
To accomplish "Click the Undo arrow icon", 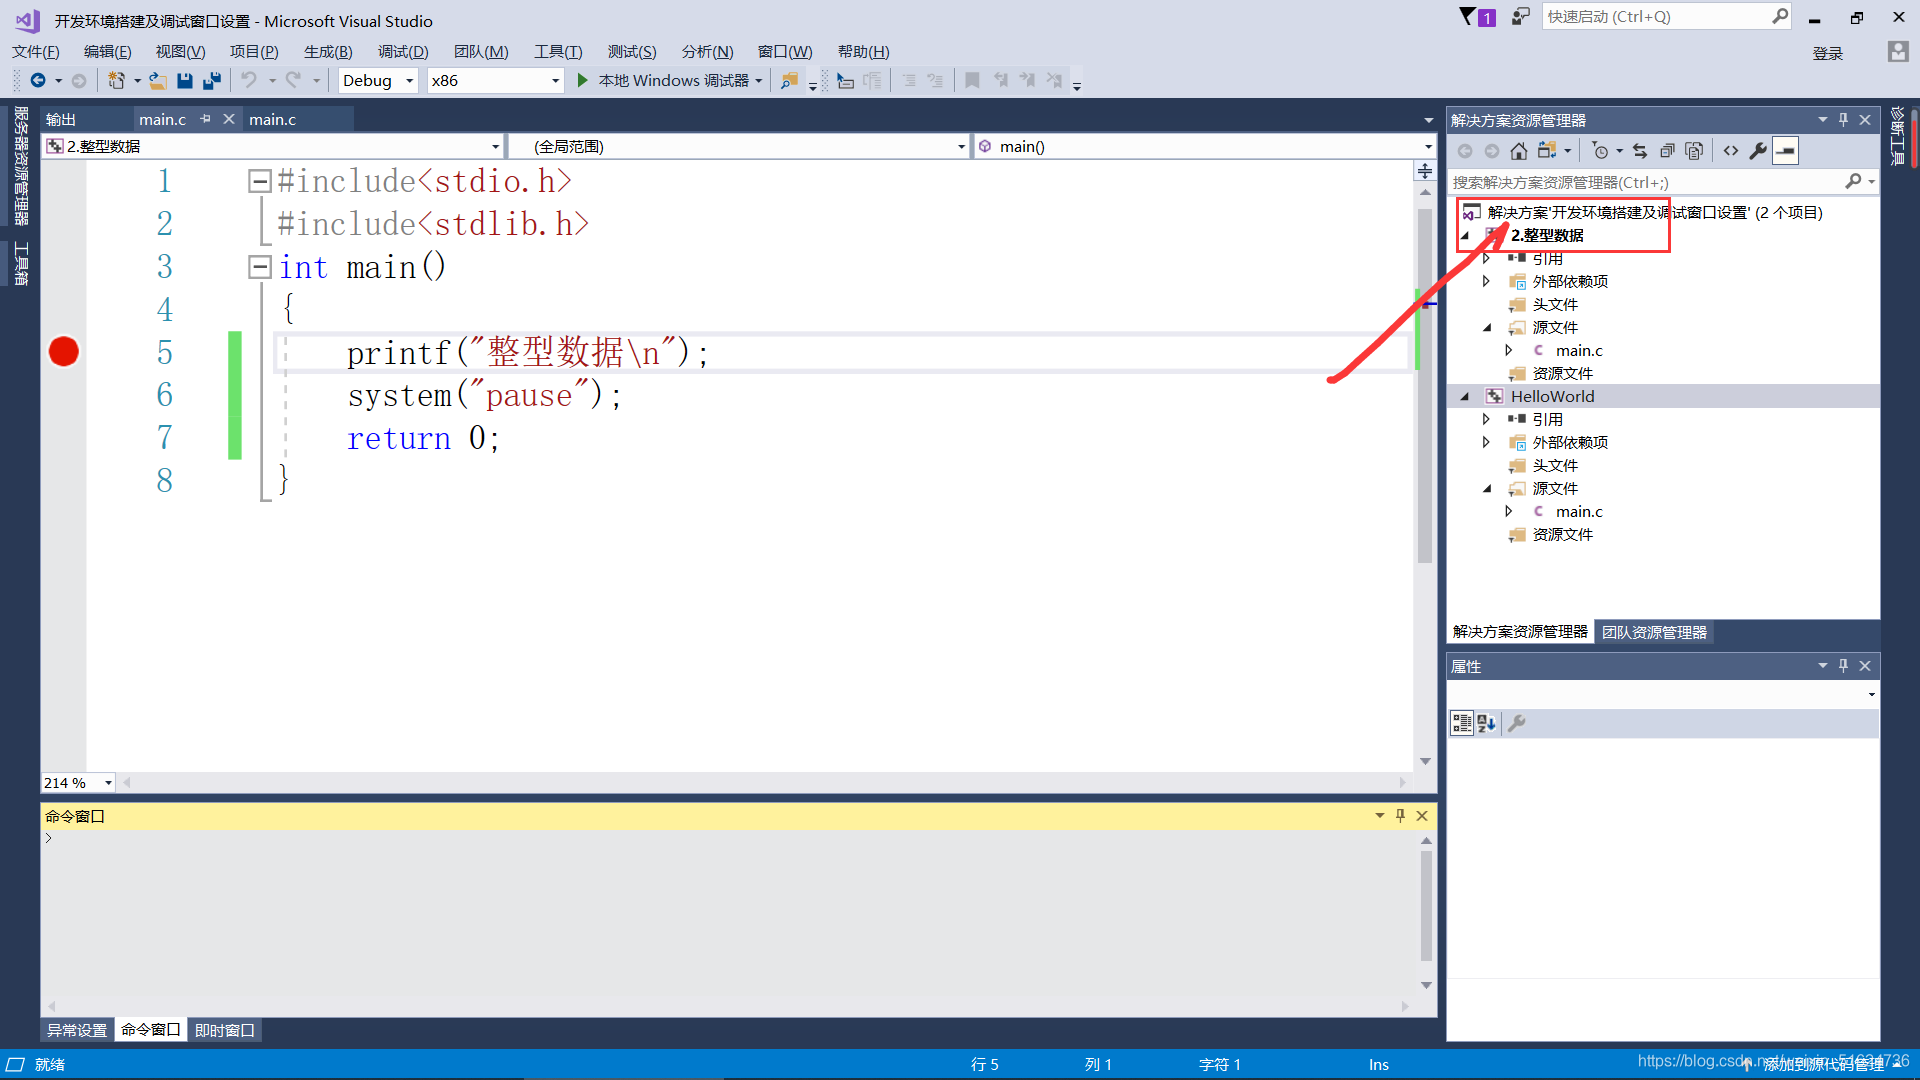I will pyautogui.click(x=249, y=80).
